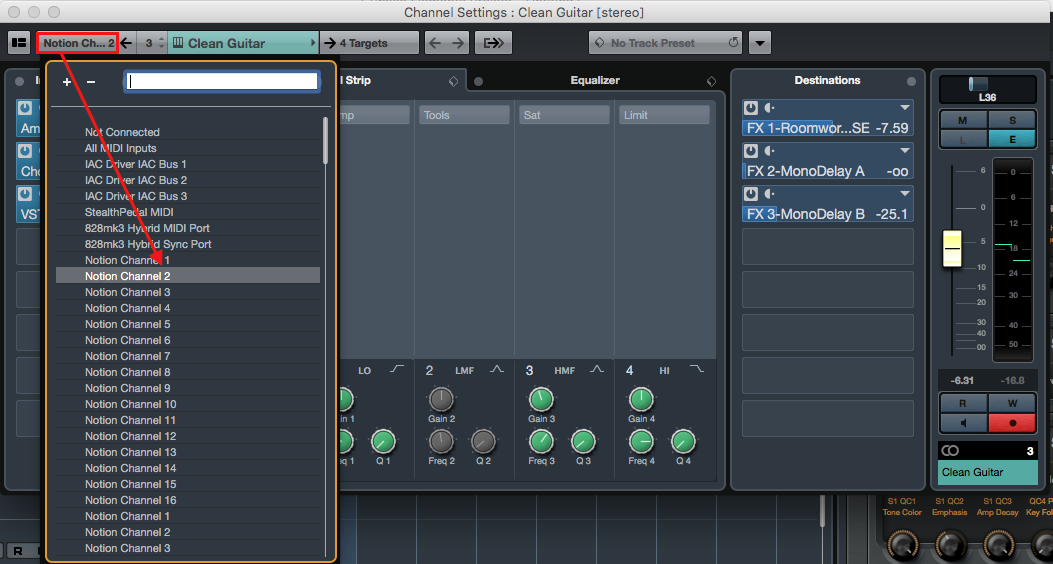Image resolution: width=1053 pixels, height=564 pixels.
Task: Toggle Destinations section bypass dot
Action: 911,81
